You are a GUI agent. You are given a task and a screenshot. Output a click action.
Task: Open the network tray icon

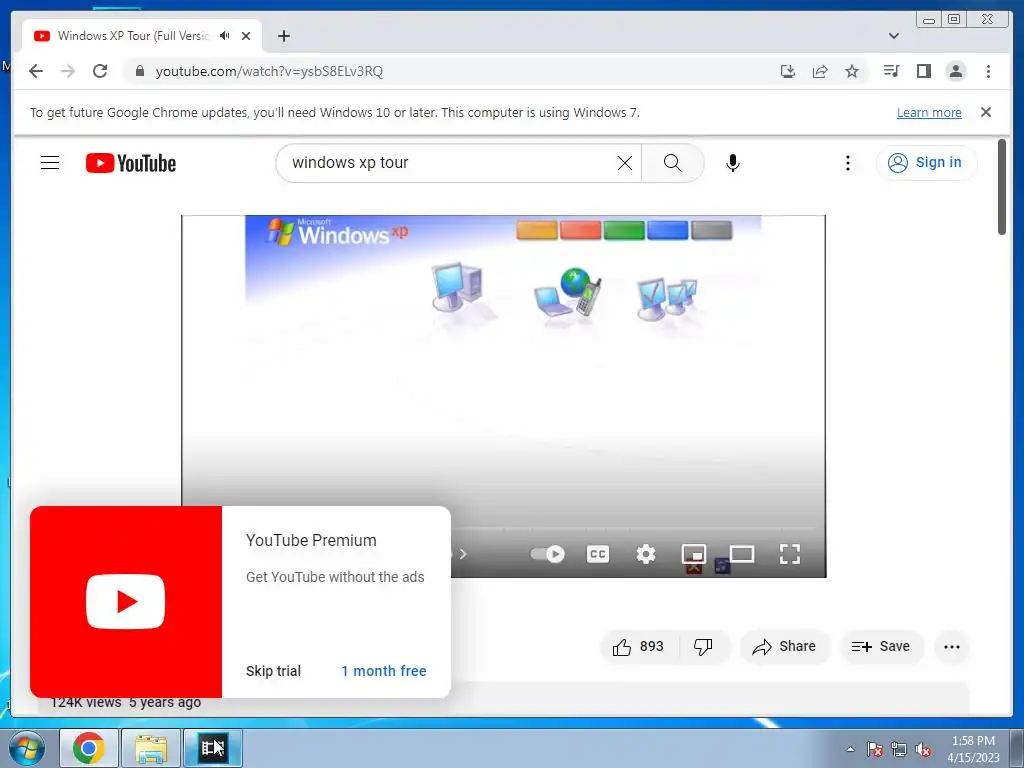[x=899, y=749]
